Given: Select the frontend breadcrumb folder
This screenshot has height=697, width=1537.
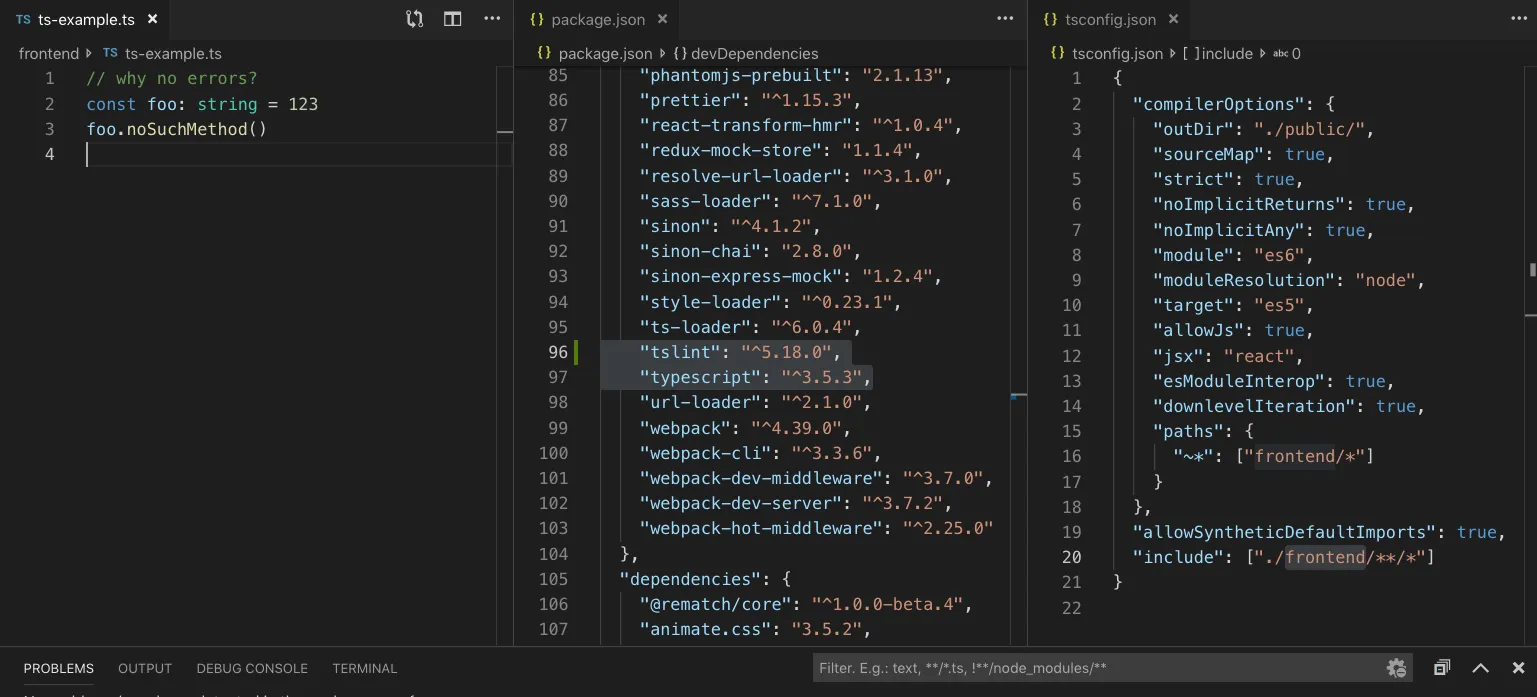Looking at the screenshot, I should click(48, 53).
